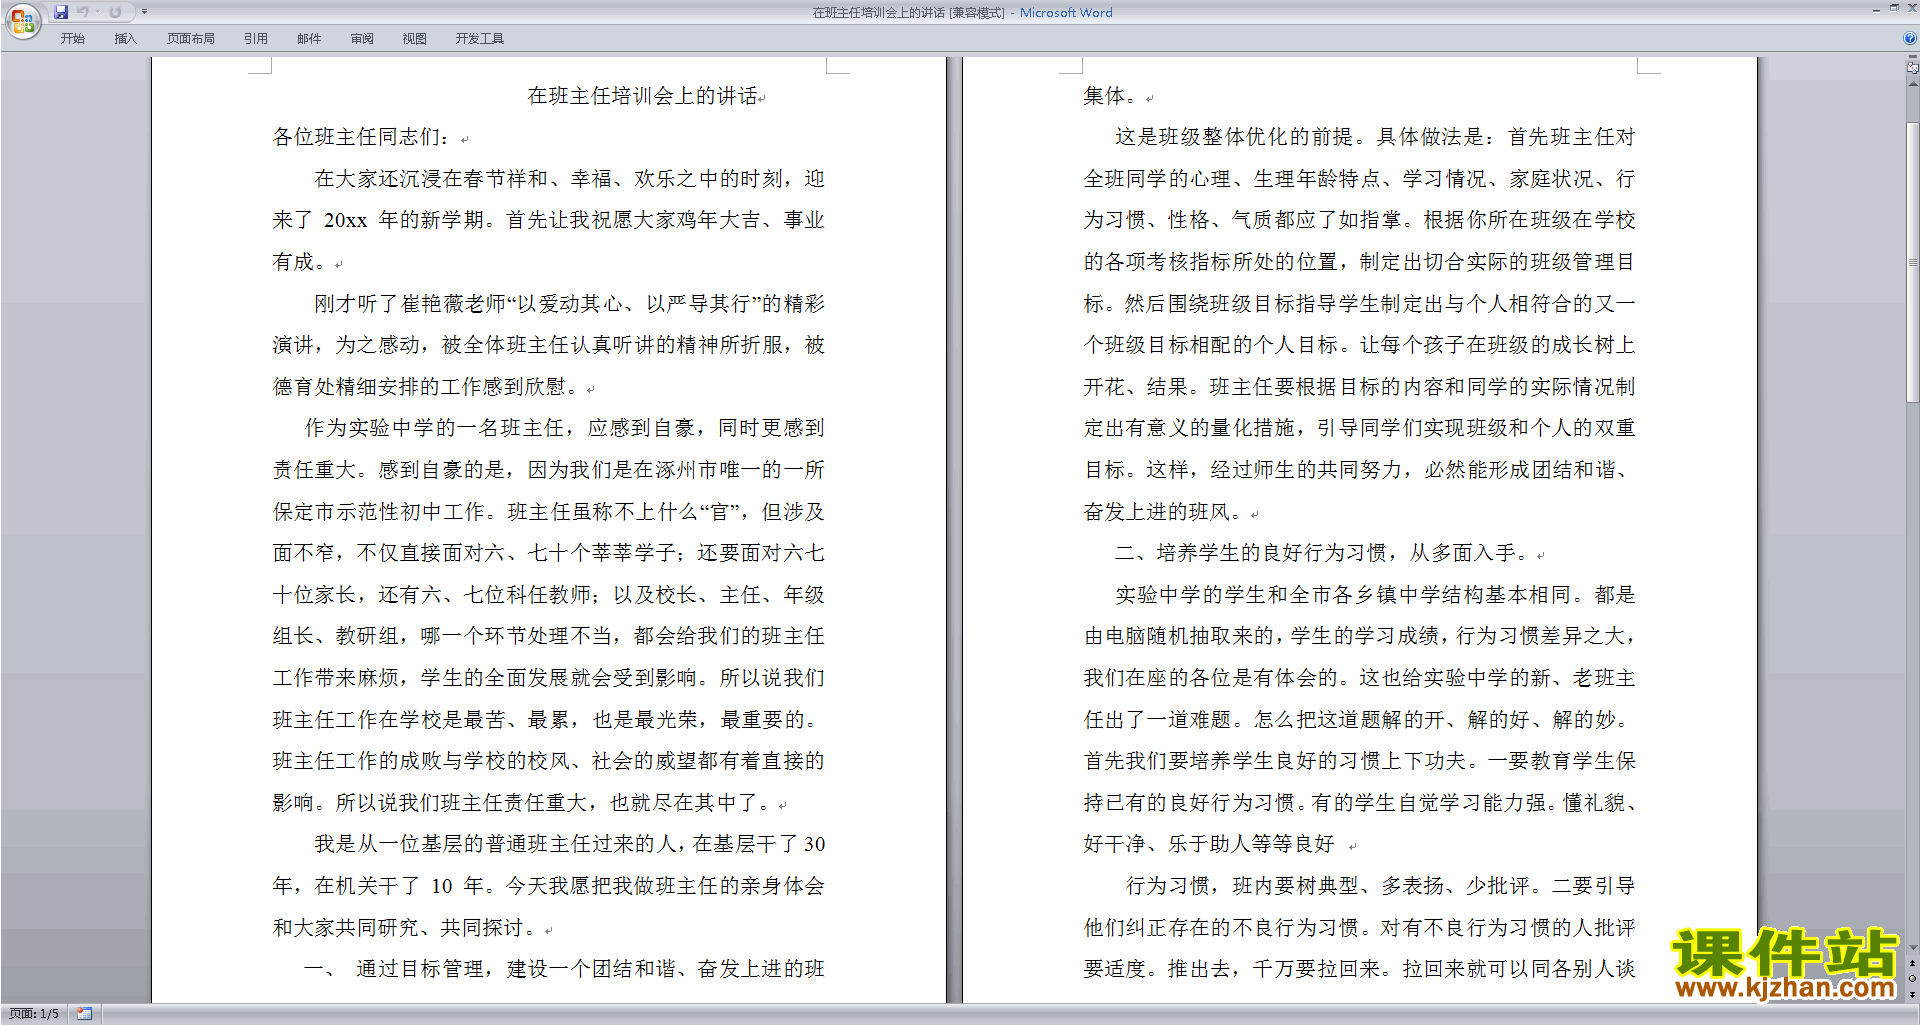Click the macro recording icon in status bar
The width and height of the screenshot is (1920, 1025).
[84, 1014]
